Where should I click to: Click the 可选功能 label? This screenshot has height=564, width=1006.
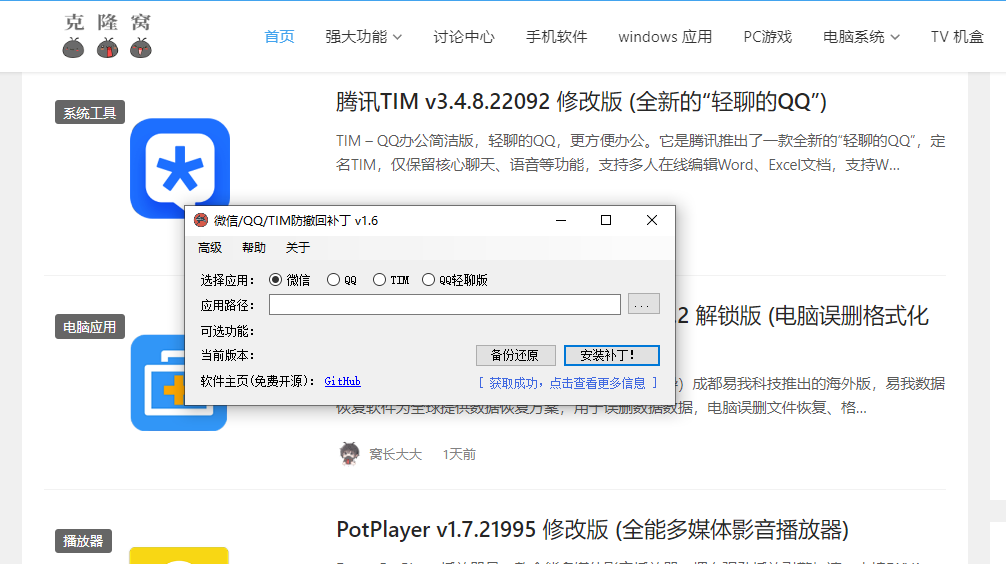click(227, 331)
